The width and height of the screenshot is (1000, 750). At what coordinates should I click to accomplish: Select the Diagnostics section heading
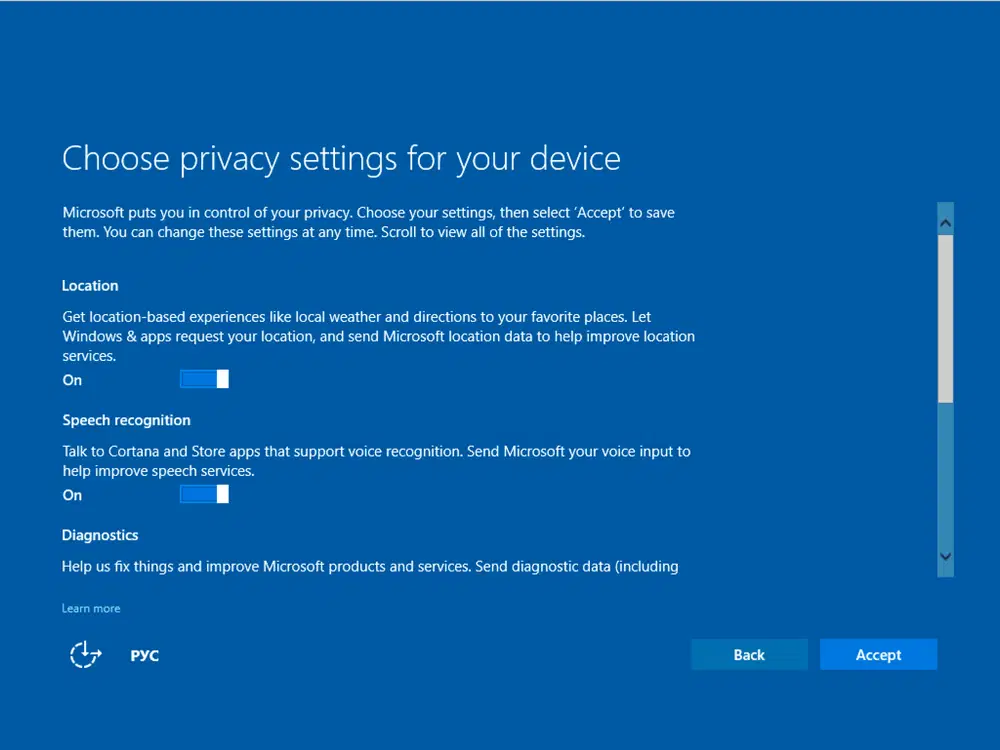100,535
